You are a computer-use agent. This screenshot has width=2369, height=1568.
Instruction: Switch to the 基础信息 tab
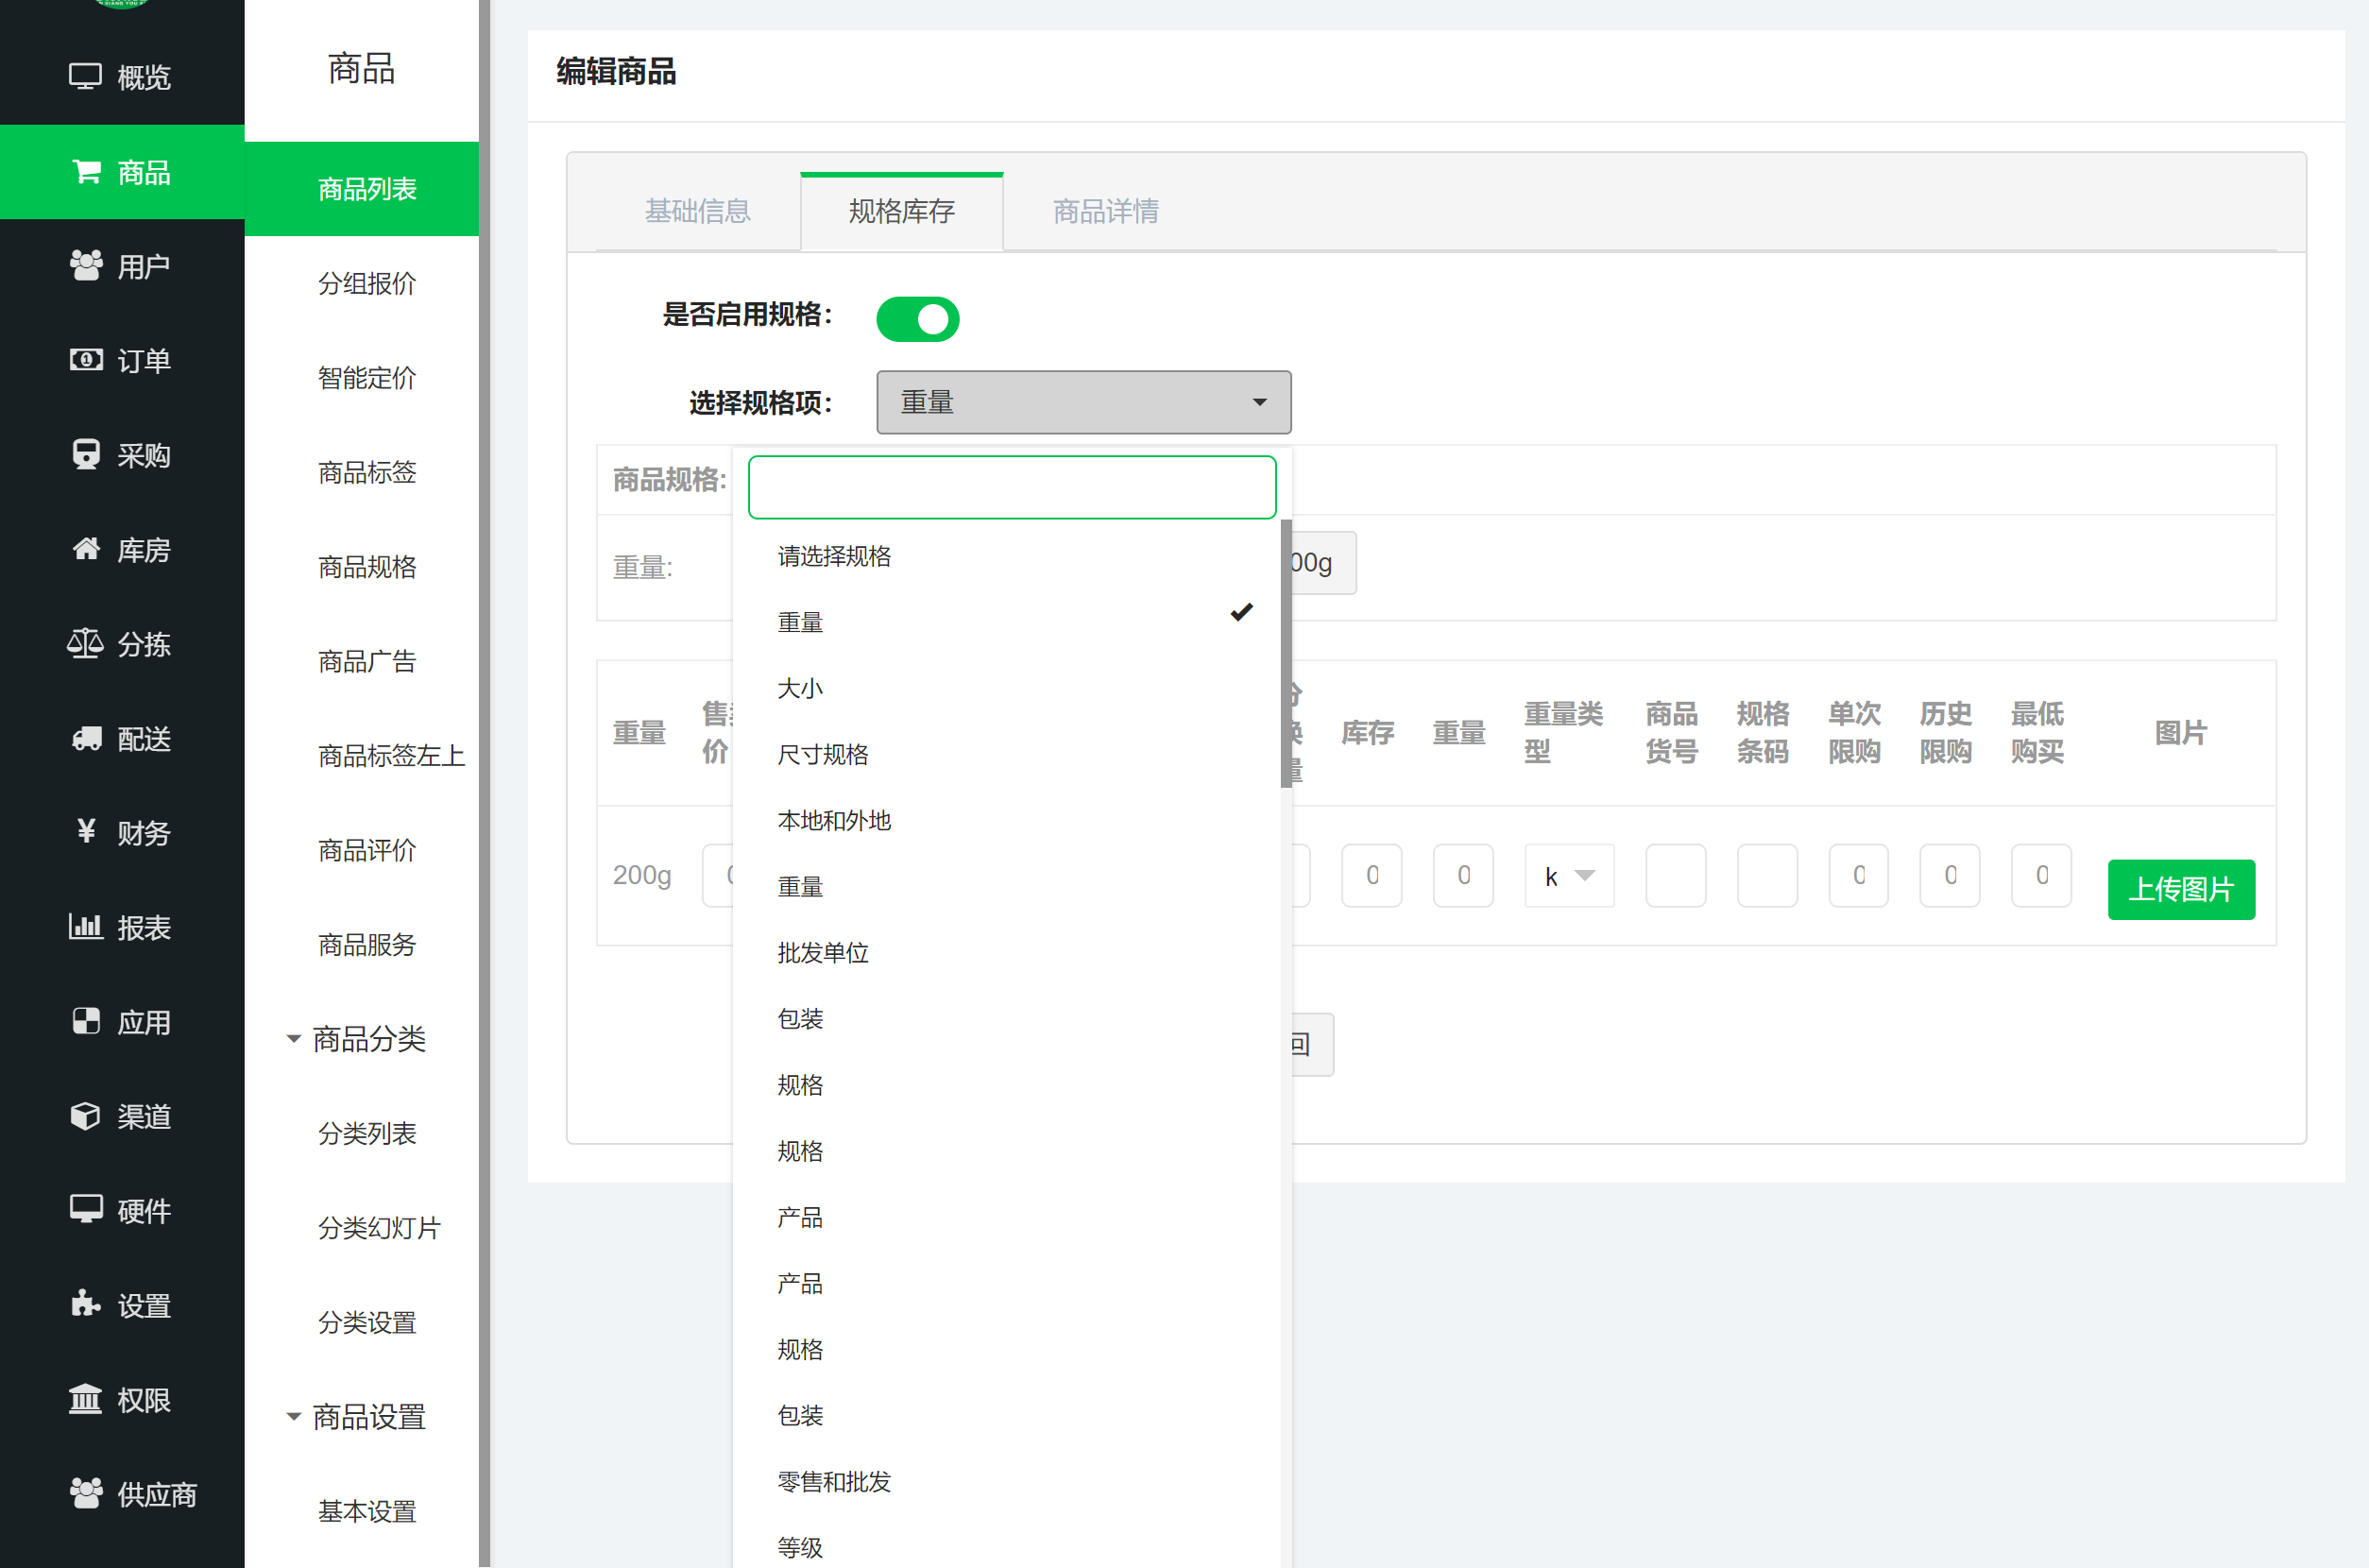(697, 211)
